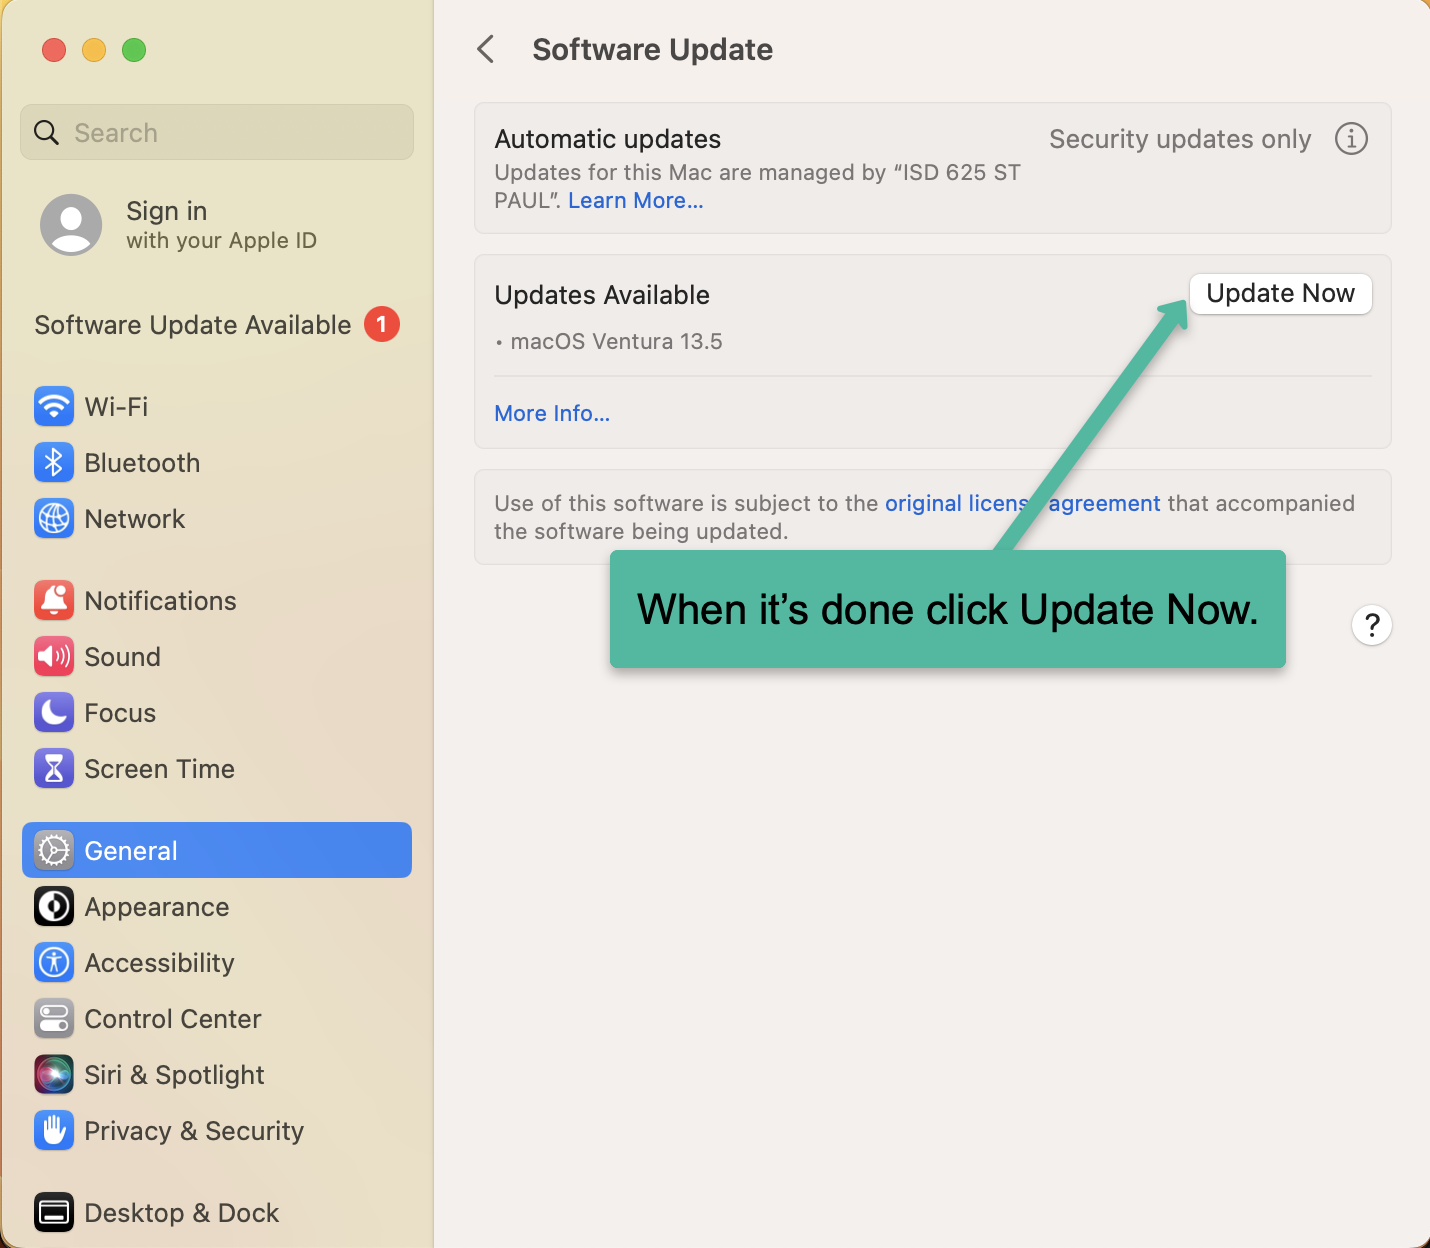
Task: Click the Wi-Fi icon in sidebar
Action: [x=54, y=406]
